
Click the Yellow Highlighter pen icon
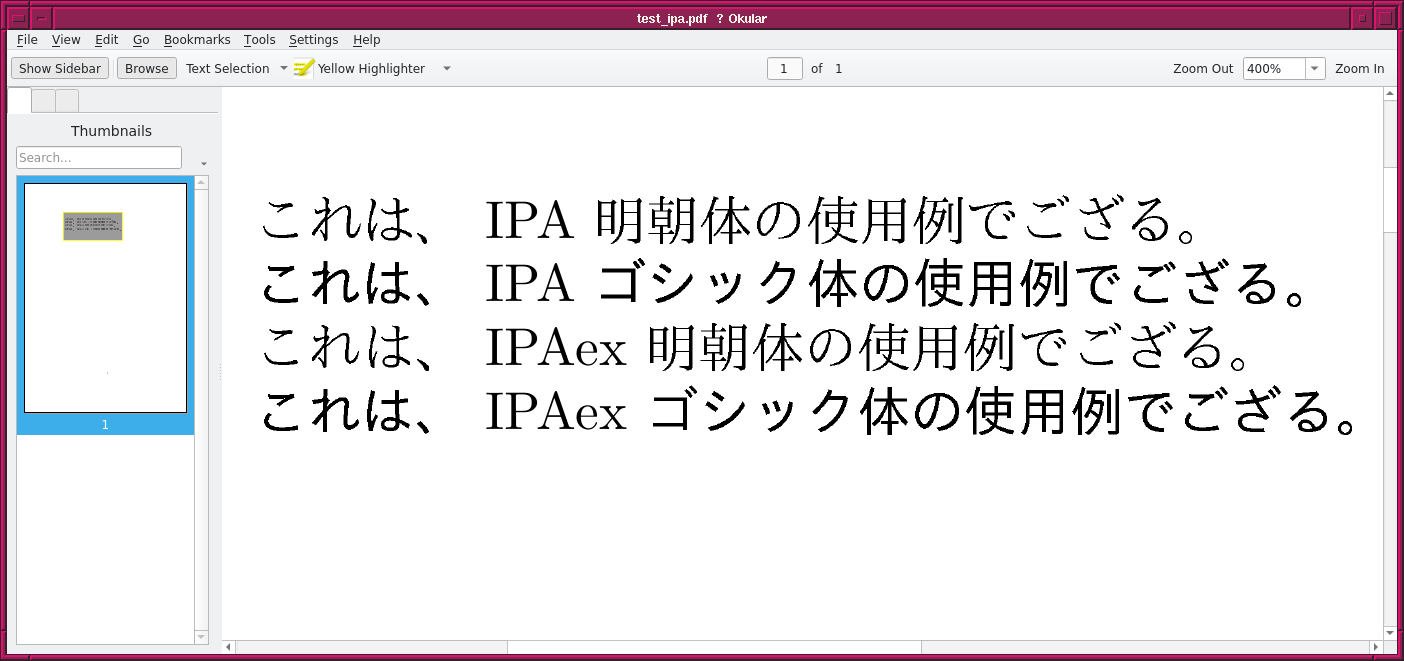click(x=304, y=68)
